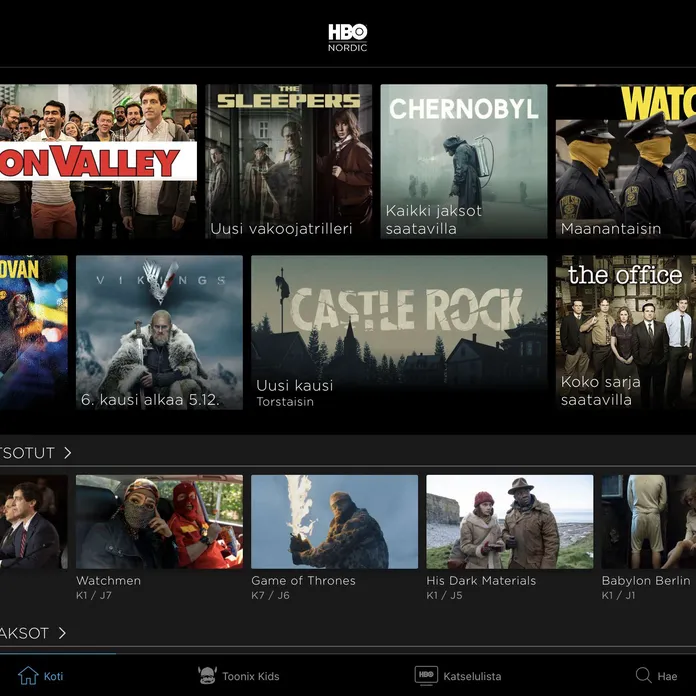Open The Office series tile
The image size is (696, 696).
625,332
